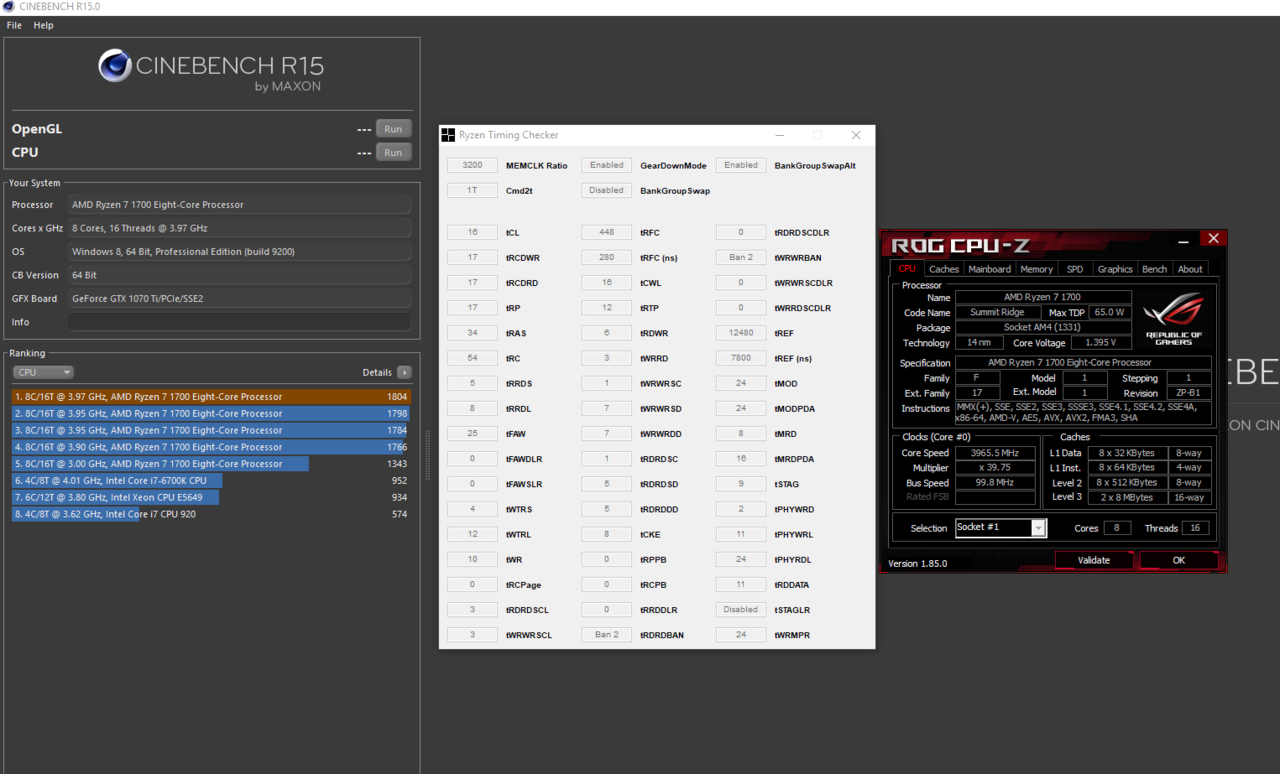1280x774 pixels.
Task: Open the CPU ranking dropdown
Action: pyautogui.click(x=43, y=372)
